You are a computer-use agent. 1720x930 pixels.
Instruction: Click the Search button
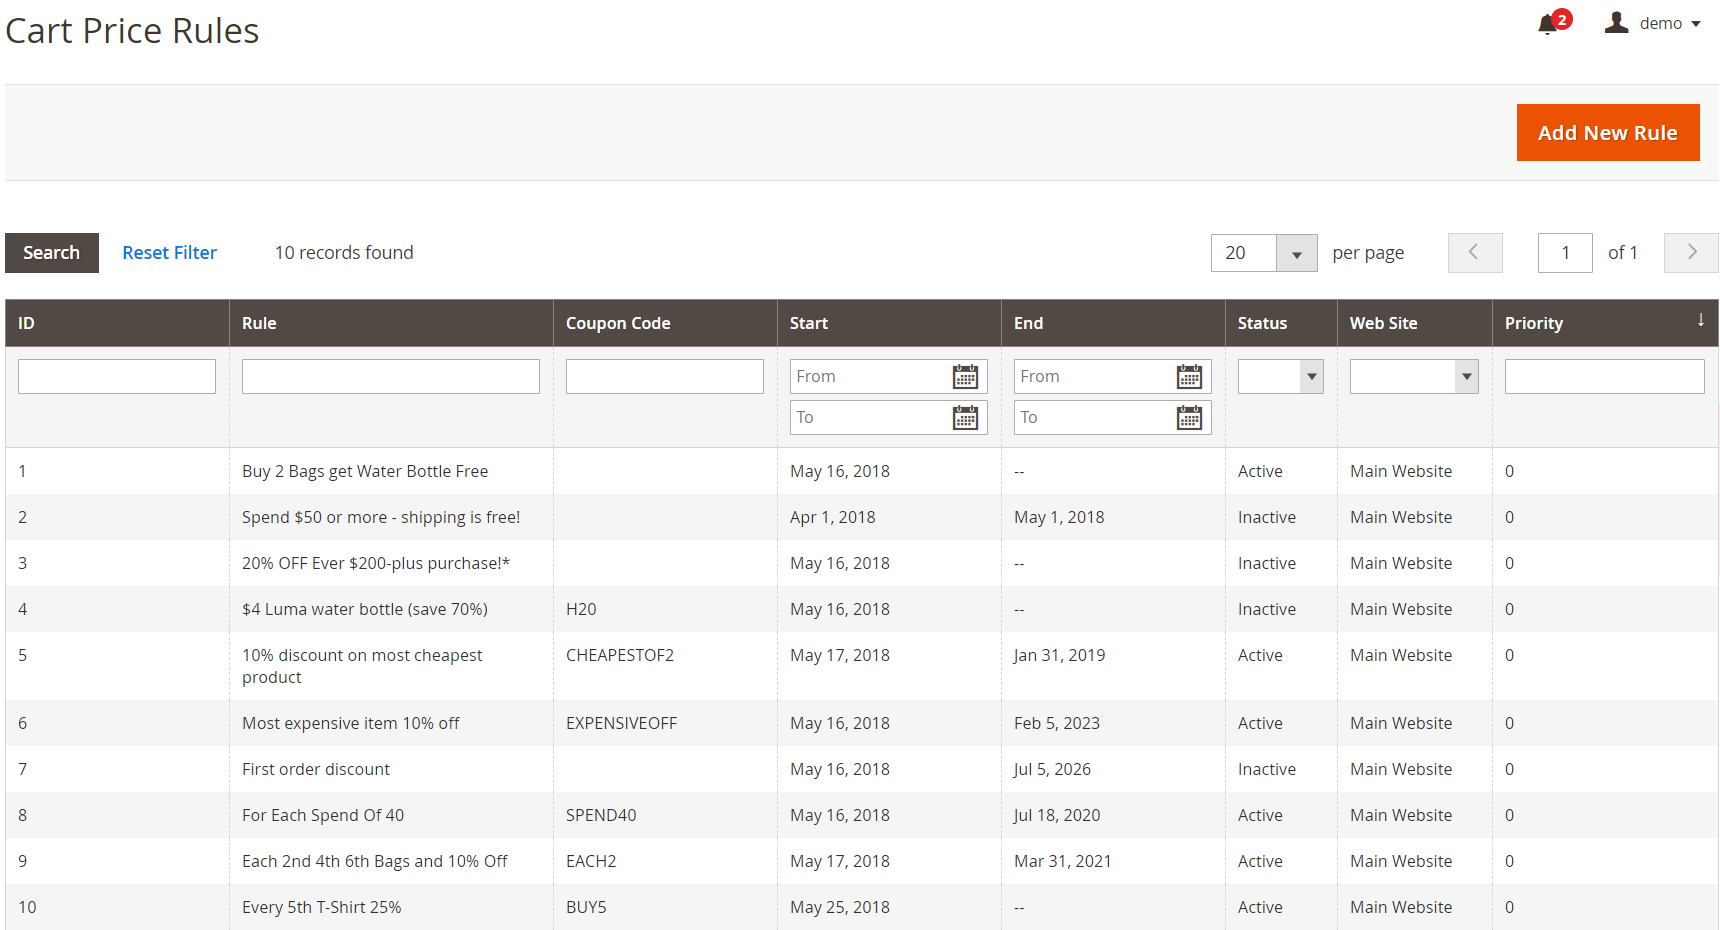(52, 253)
